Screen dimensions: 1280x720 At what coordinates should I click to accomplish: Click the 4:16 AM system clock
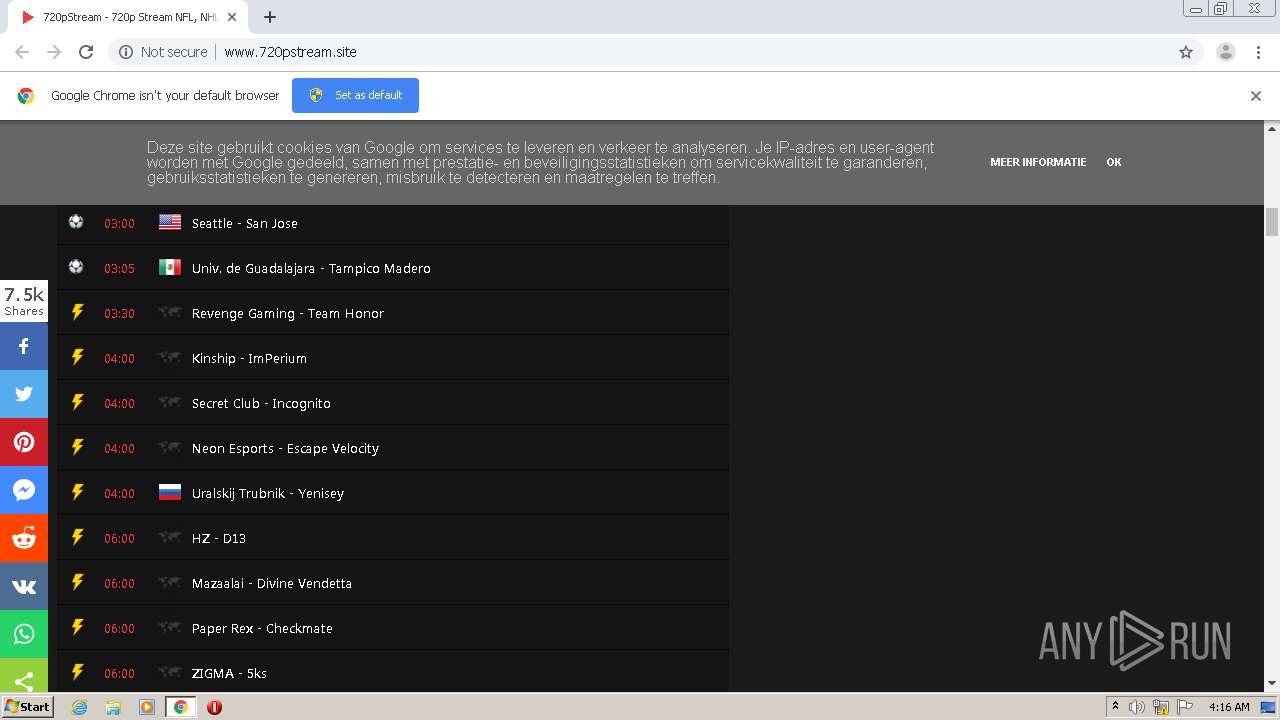[1229, 707]
